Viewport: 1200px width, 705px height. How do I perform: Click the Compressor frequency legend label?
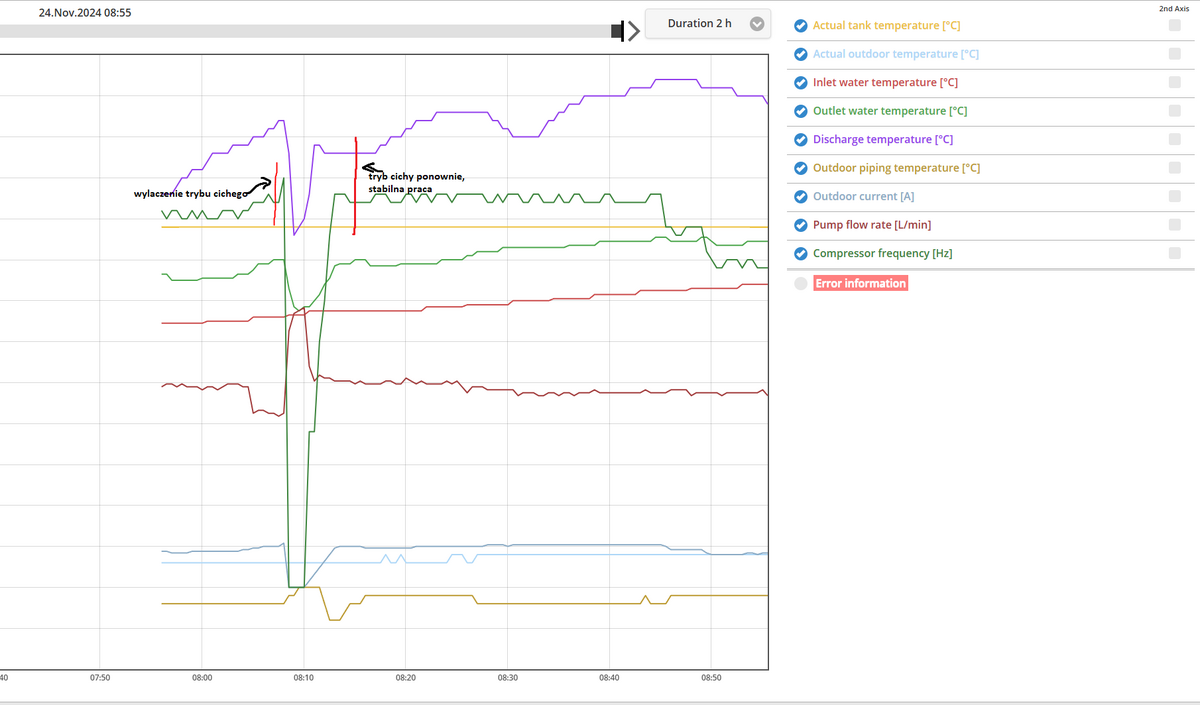[x=882, y=254]
